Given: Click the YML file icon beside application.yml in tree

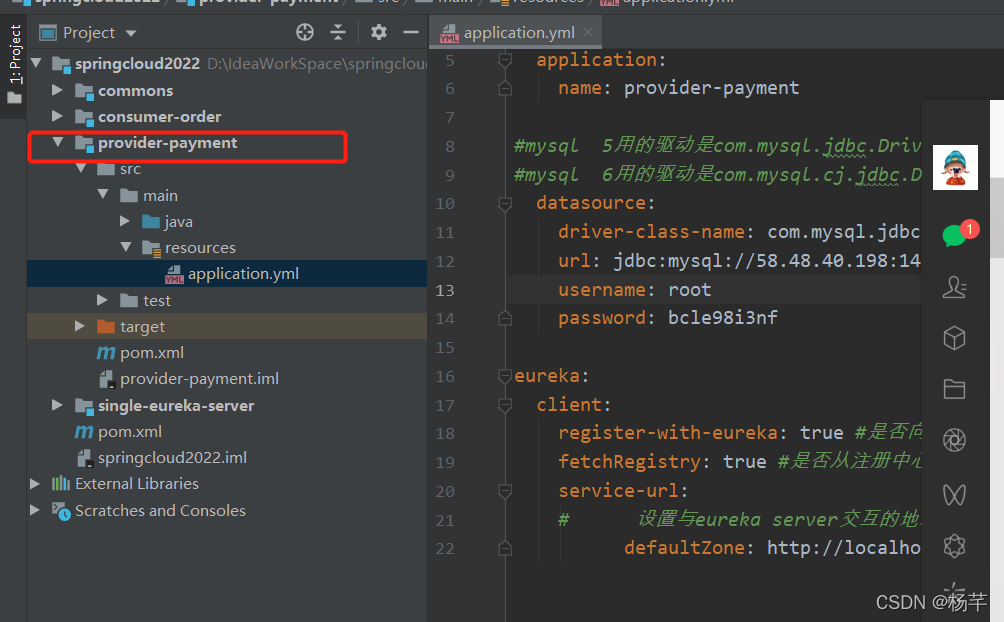Looking at the screenshot, I should (x=174, y=274).
